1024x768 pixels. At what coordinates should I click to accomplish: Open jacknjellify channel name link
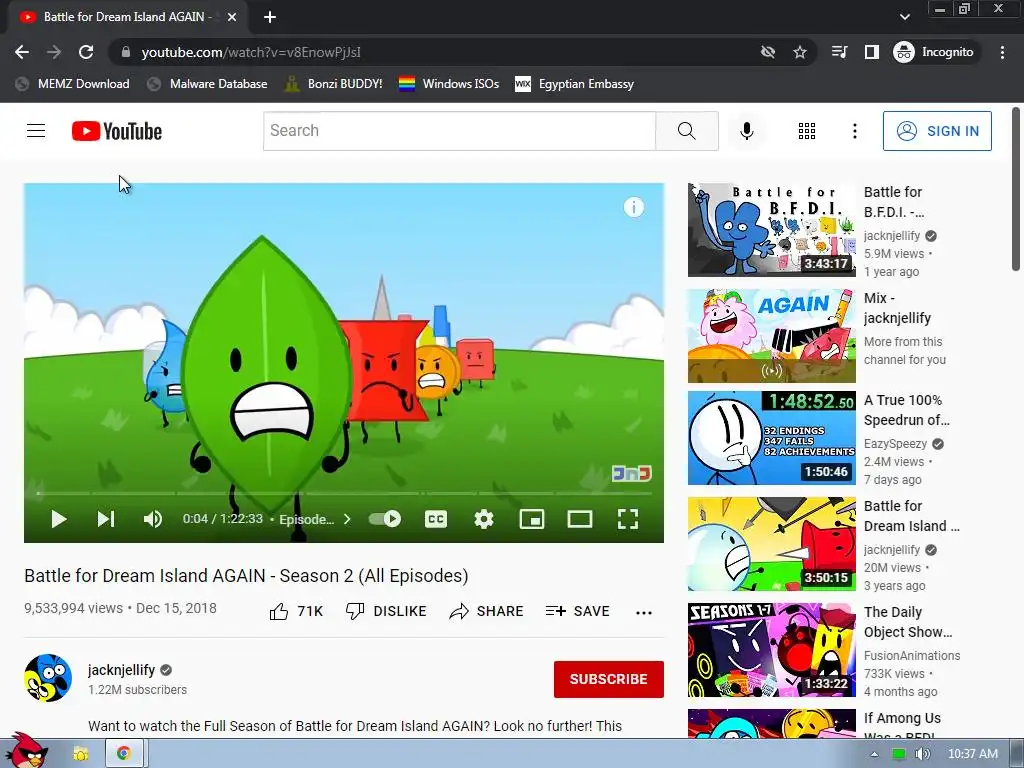[121, 670]
